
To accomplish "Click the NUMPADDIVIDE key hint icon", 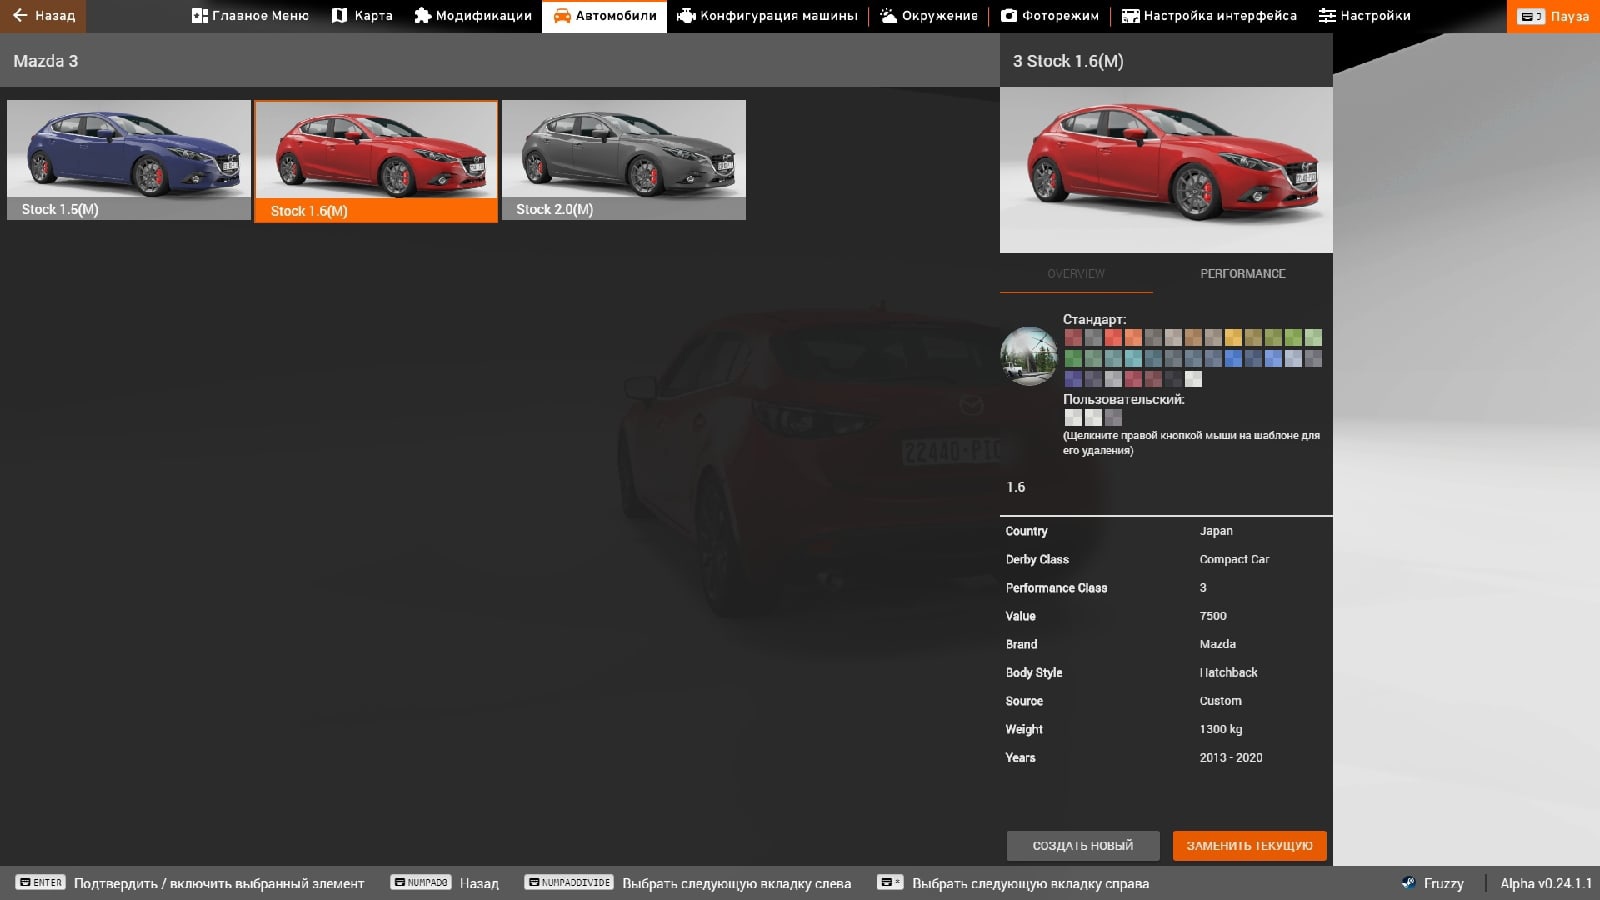I will [568, 883].
